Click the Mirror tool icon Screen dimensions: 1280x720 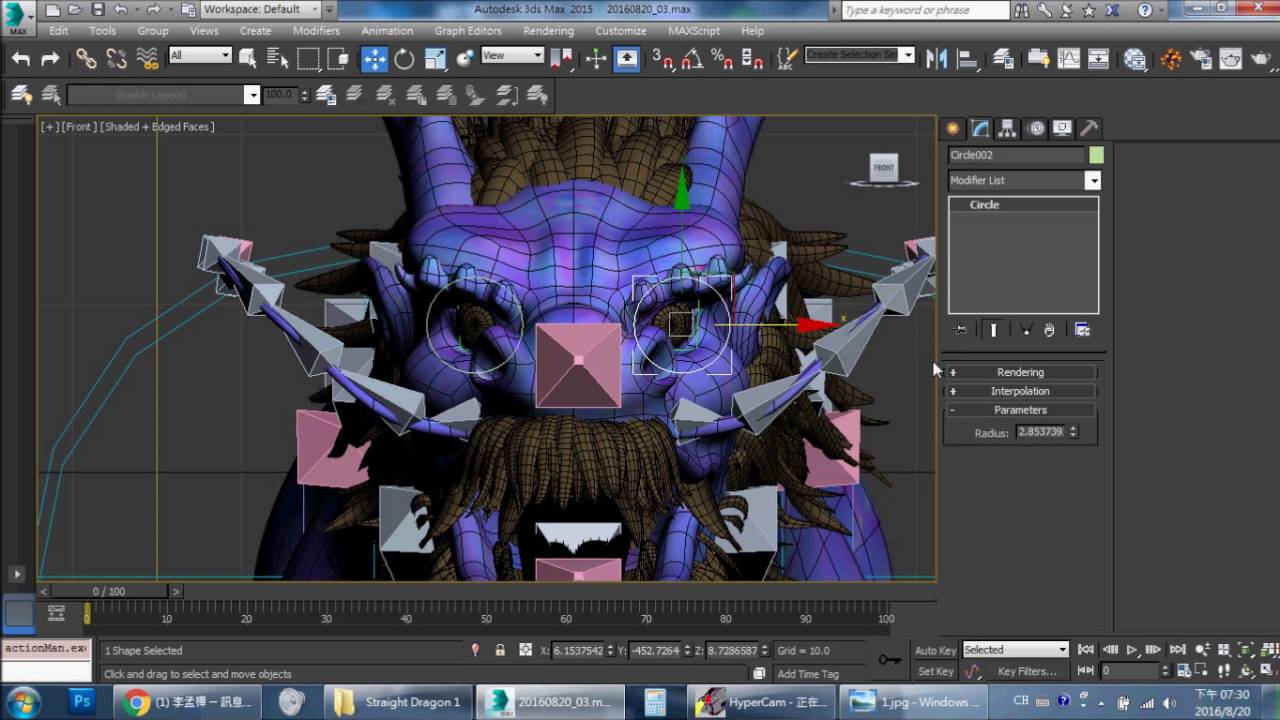pyautogui.click(x=936, y=59)
